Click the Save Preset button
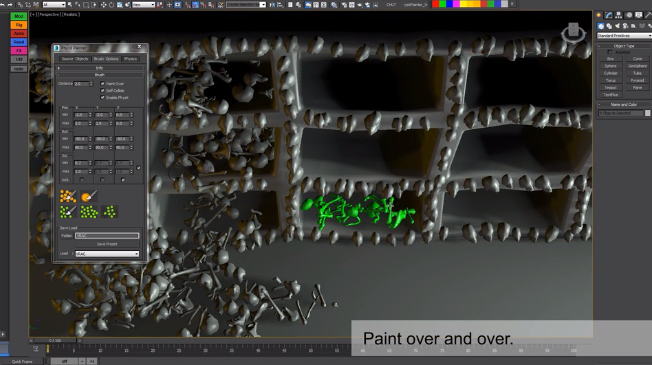Image resolution: width=652 pixels, height=365 pixels. pyautogui.click(x=107, y=244)
